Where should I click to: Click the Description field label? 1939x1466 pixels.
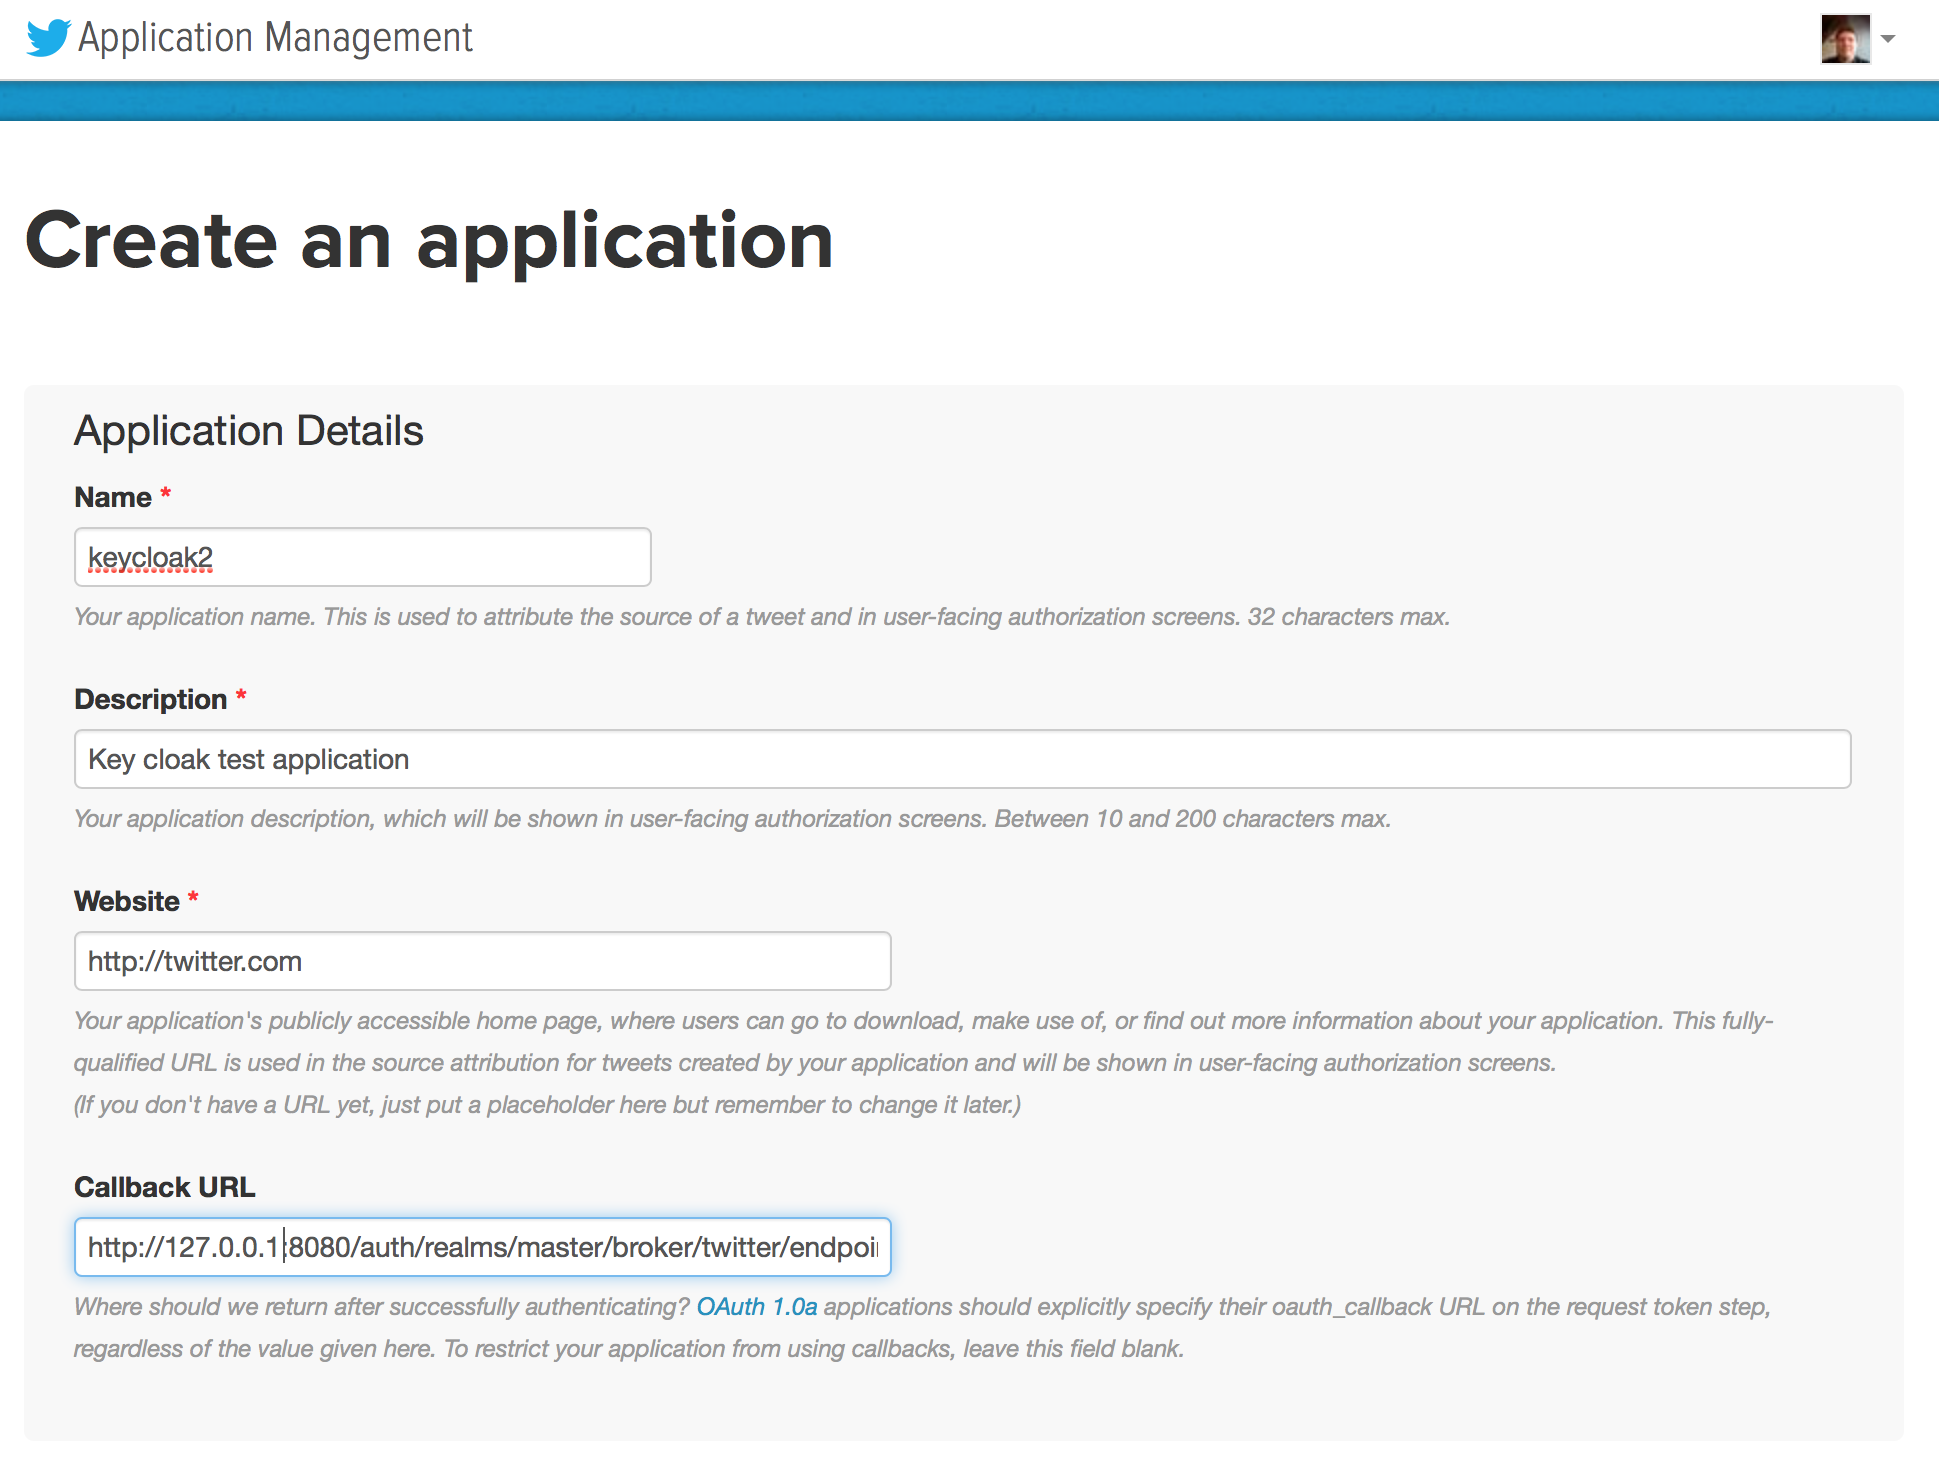point(151,699)
